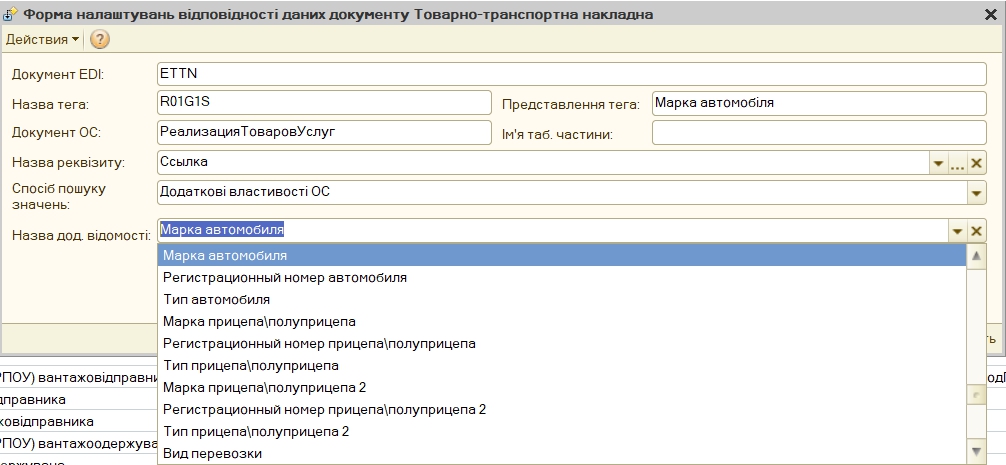Screen dimensions: 1006x465
Task: Select Тип прицепа\полуприцепа 2 item
Action: point(562,431)
